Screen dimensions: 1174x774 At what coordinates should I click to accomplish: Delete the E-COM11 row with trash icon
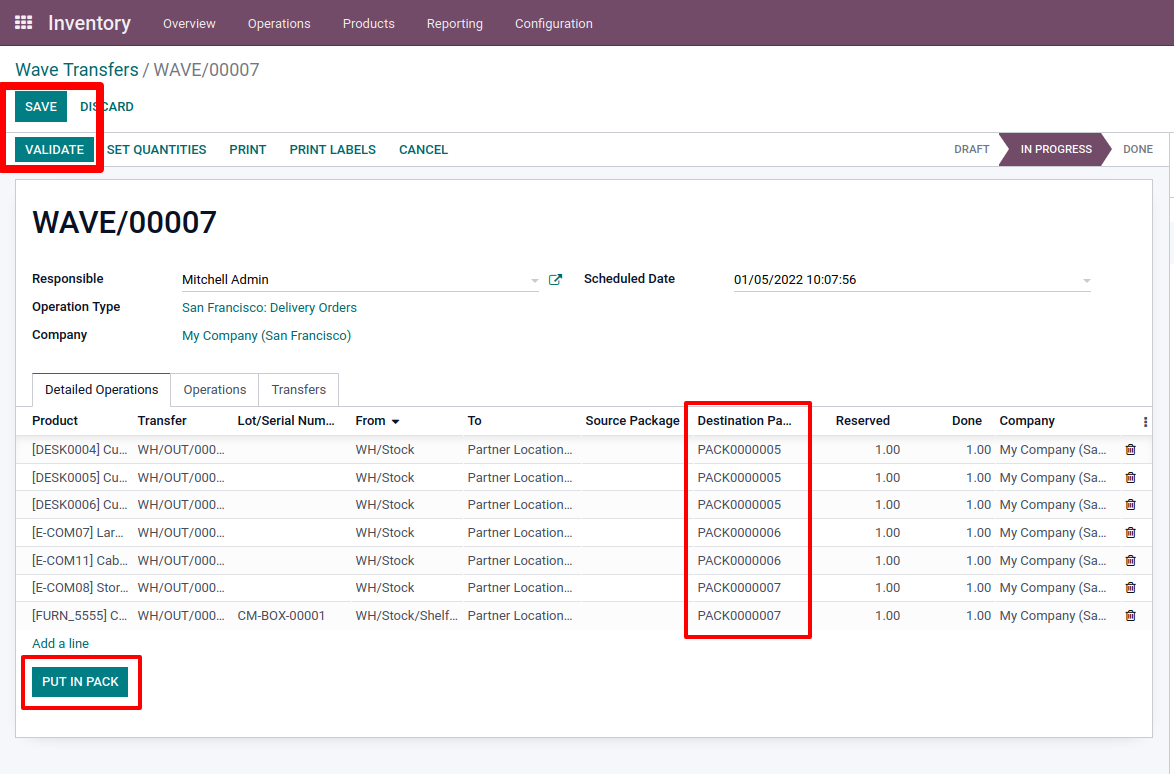click(x=1131, y=560)
